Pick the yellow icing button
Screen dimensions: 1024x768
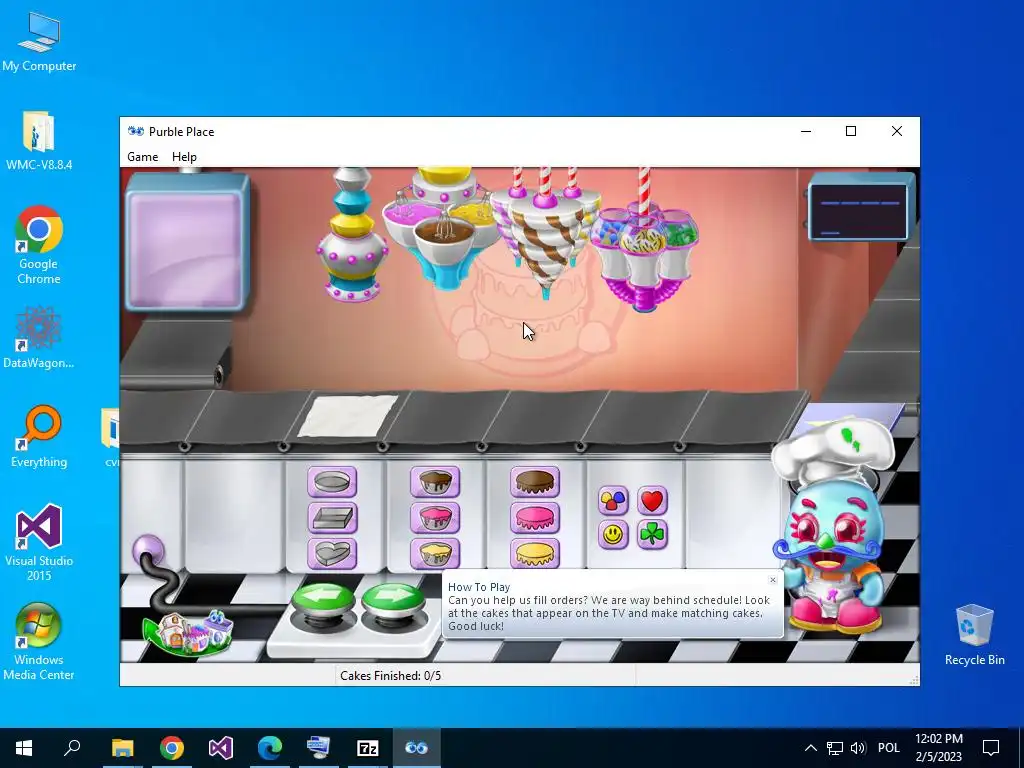(x=535, y=554)
